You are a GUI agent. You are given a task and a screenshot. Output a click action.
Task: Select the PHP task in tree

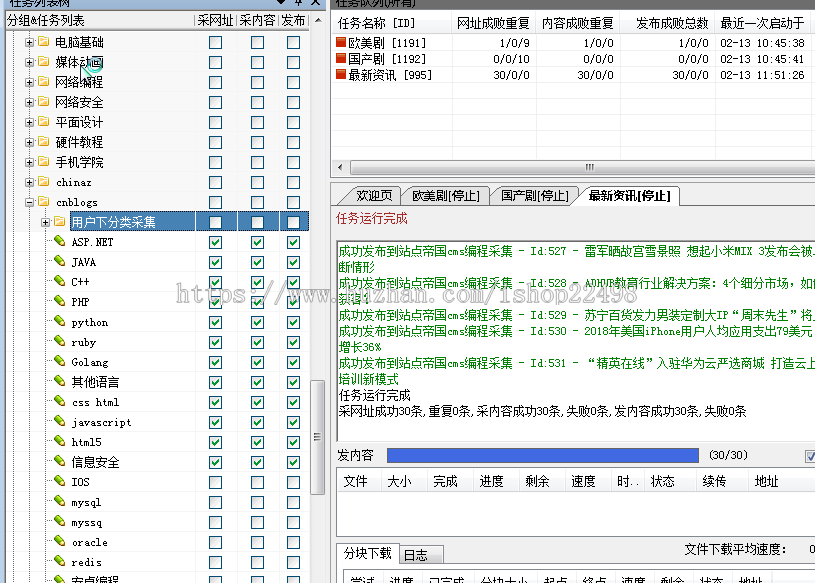(81, 302)
